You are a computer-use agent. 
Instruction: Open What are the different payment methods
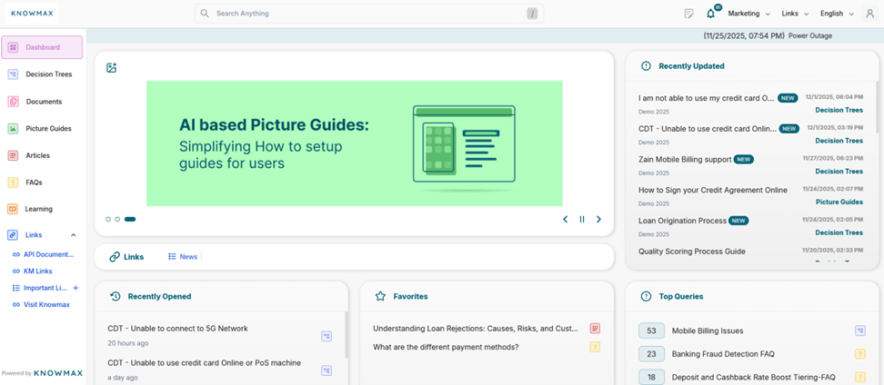[x=446, y=347]
